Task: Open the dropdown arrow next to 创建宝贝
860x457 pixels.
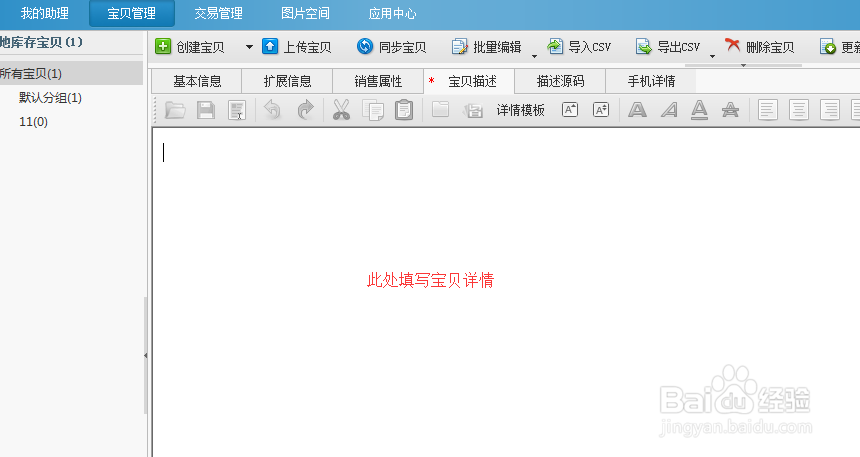Action: point(249,47)
